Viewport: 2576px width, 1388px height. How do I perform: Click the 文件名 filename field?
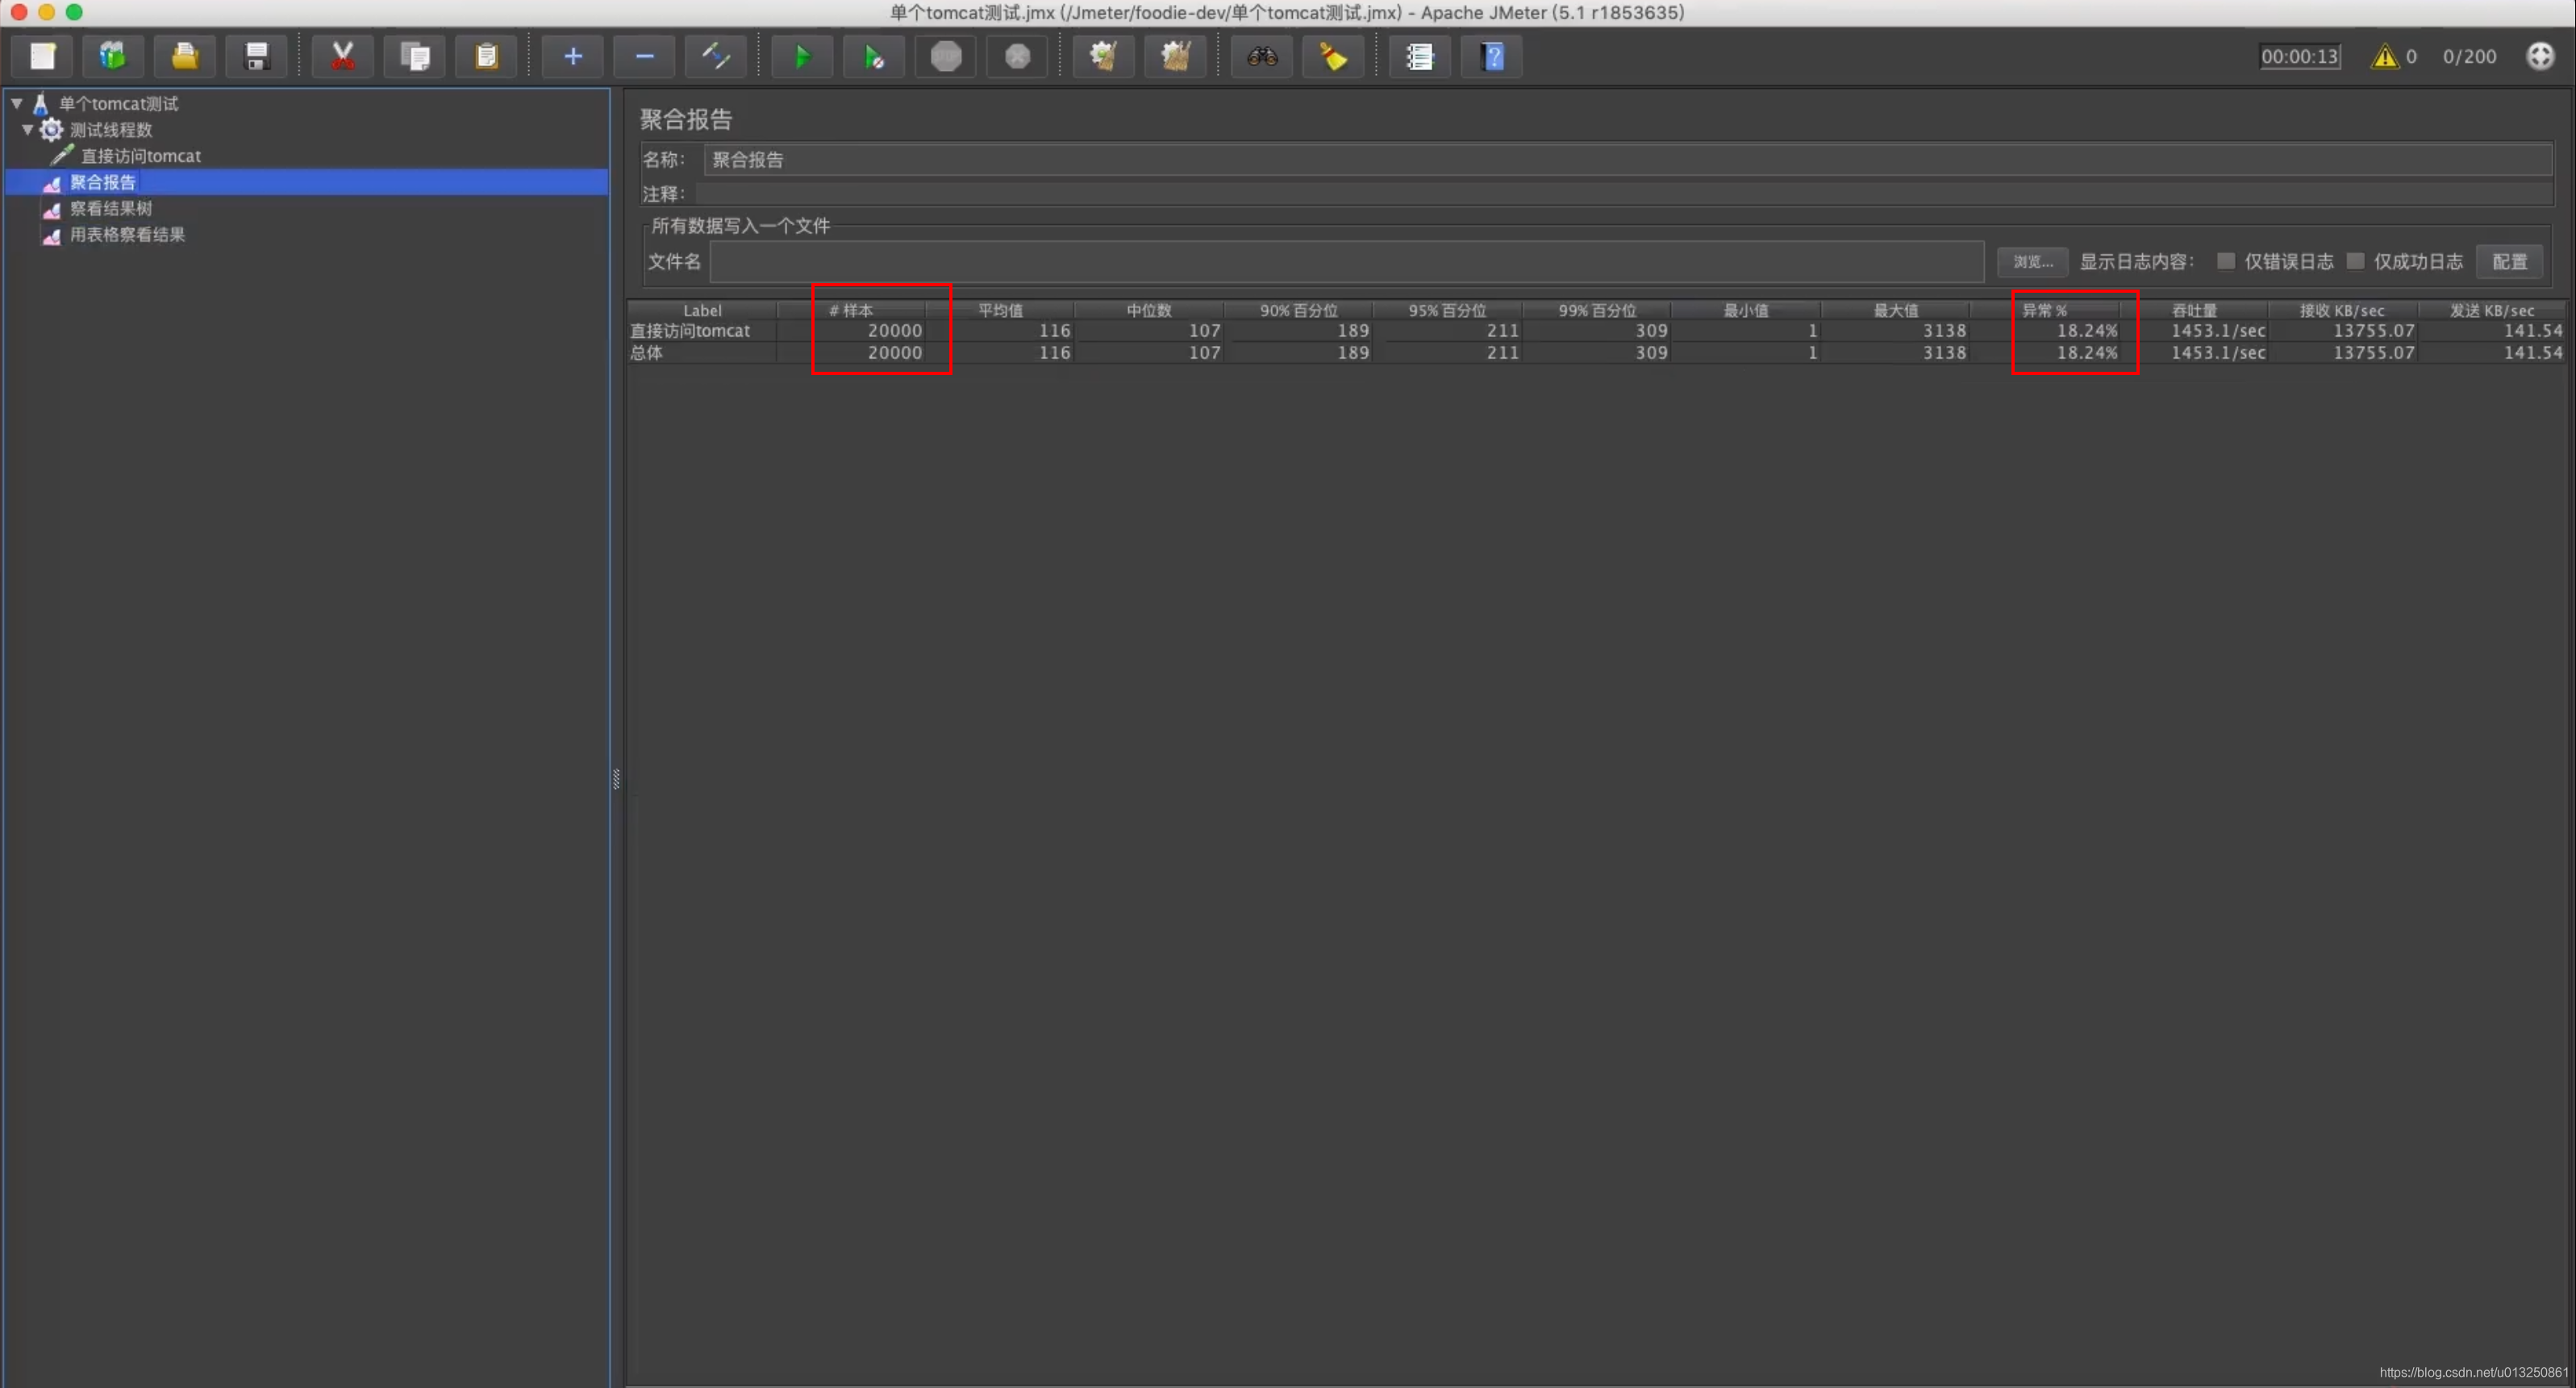[x=1347, y=261]
